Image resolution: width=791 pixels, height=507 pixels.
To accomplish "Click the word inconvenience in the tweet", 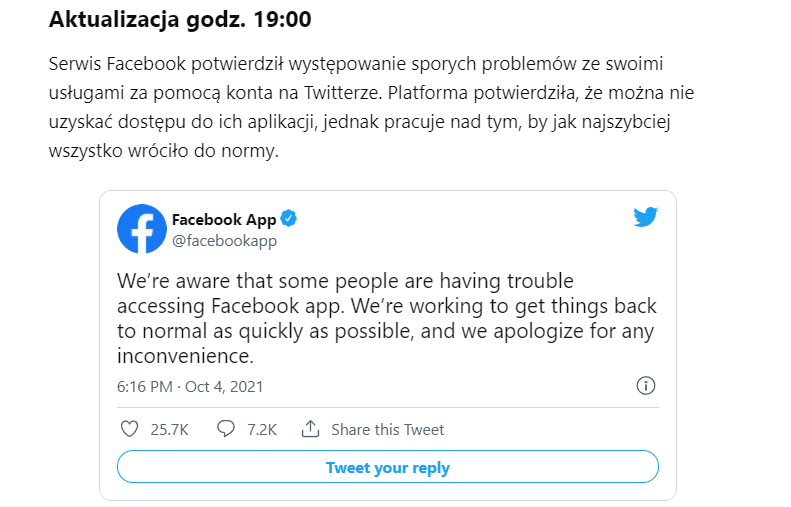I will point(185,356).
